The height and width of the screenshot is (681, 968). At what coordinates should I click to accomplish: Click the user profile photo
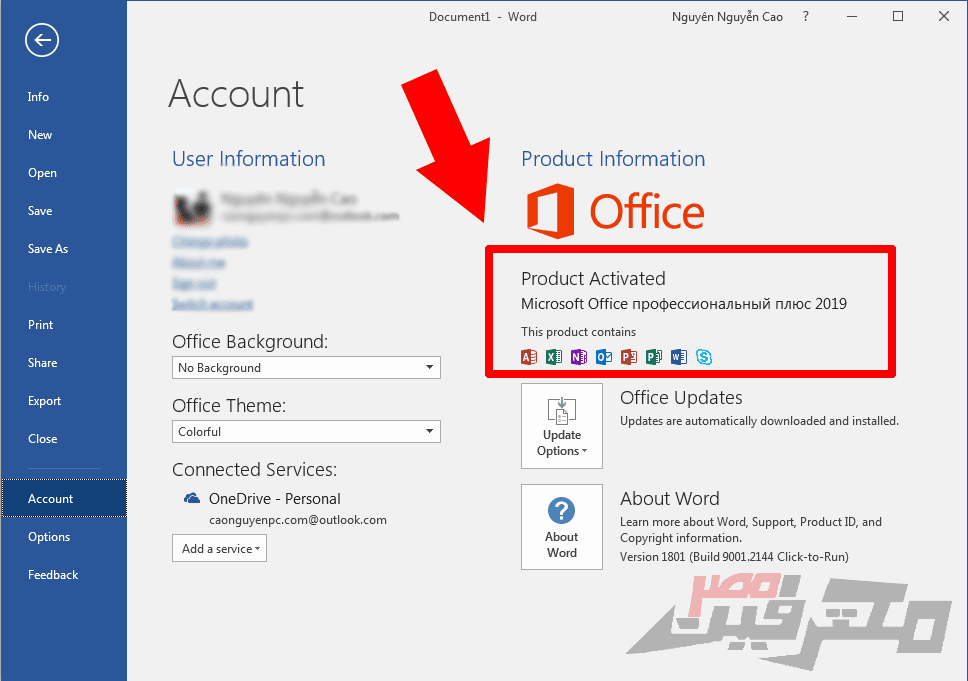tap(192, 207)
